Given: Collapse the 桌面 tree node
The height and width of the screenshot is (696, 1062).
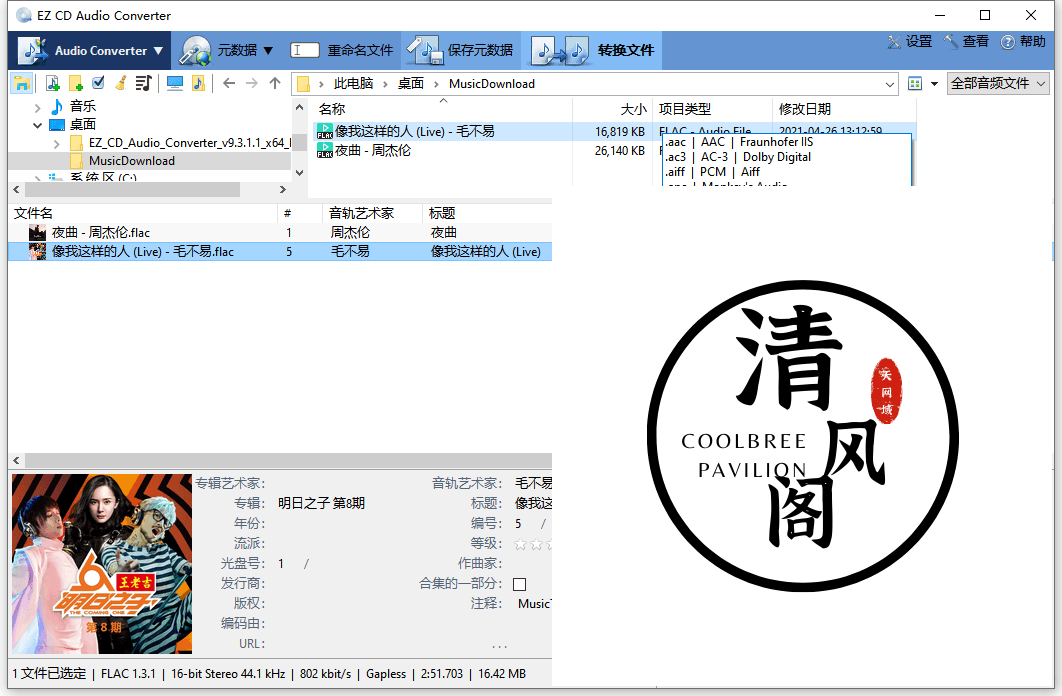Looking at the screenshot, I should pos(38,125).
